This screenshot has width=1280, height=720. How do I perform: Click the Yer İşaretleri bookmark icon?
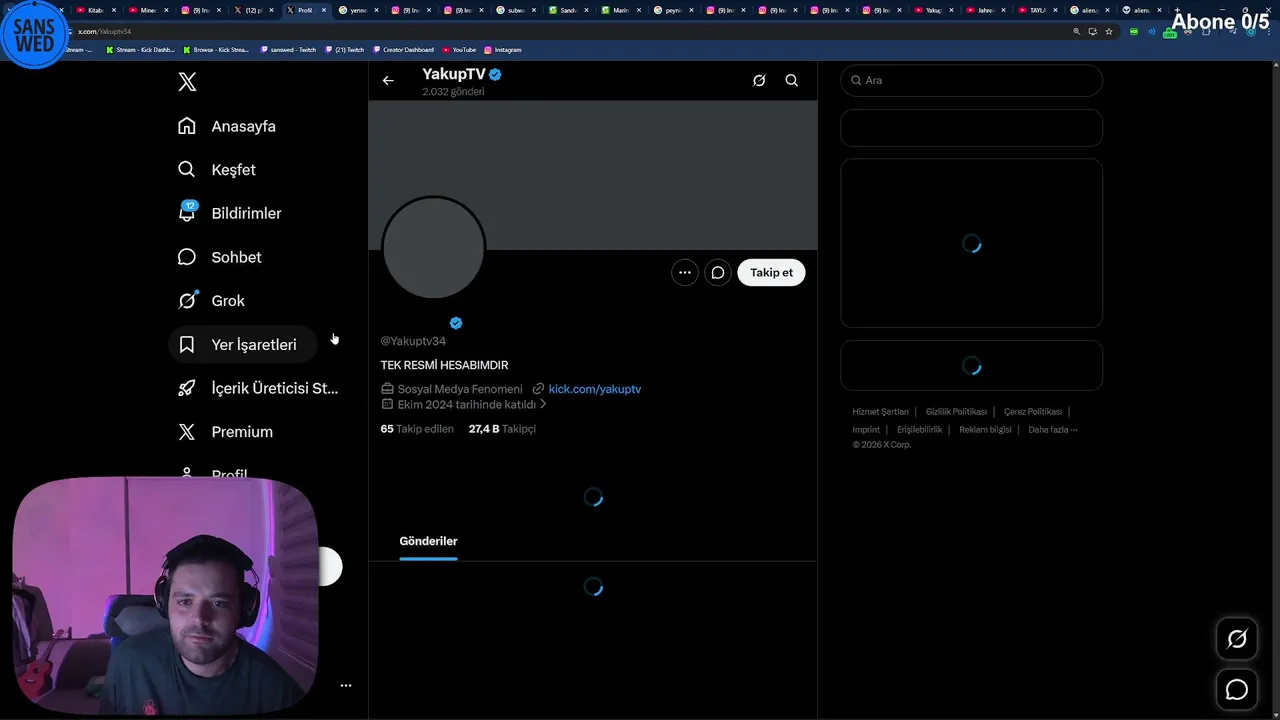point(187,344)
